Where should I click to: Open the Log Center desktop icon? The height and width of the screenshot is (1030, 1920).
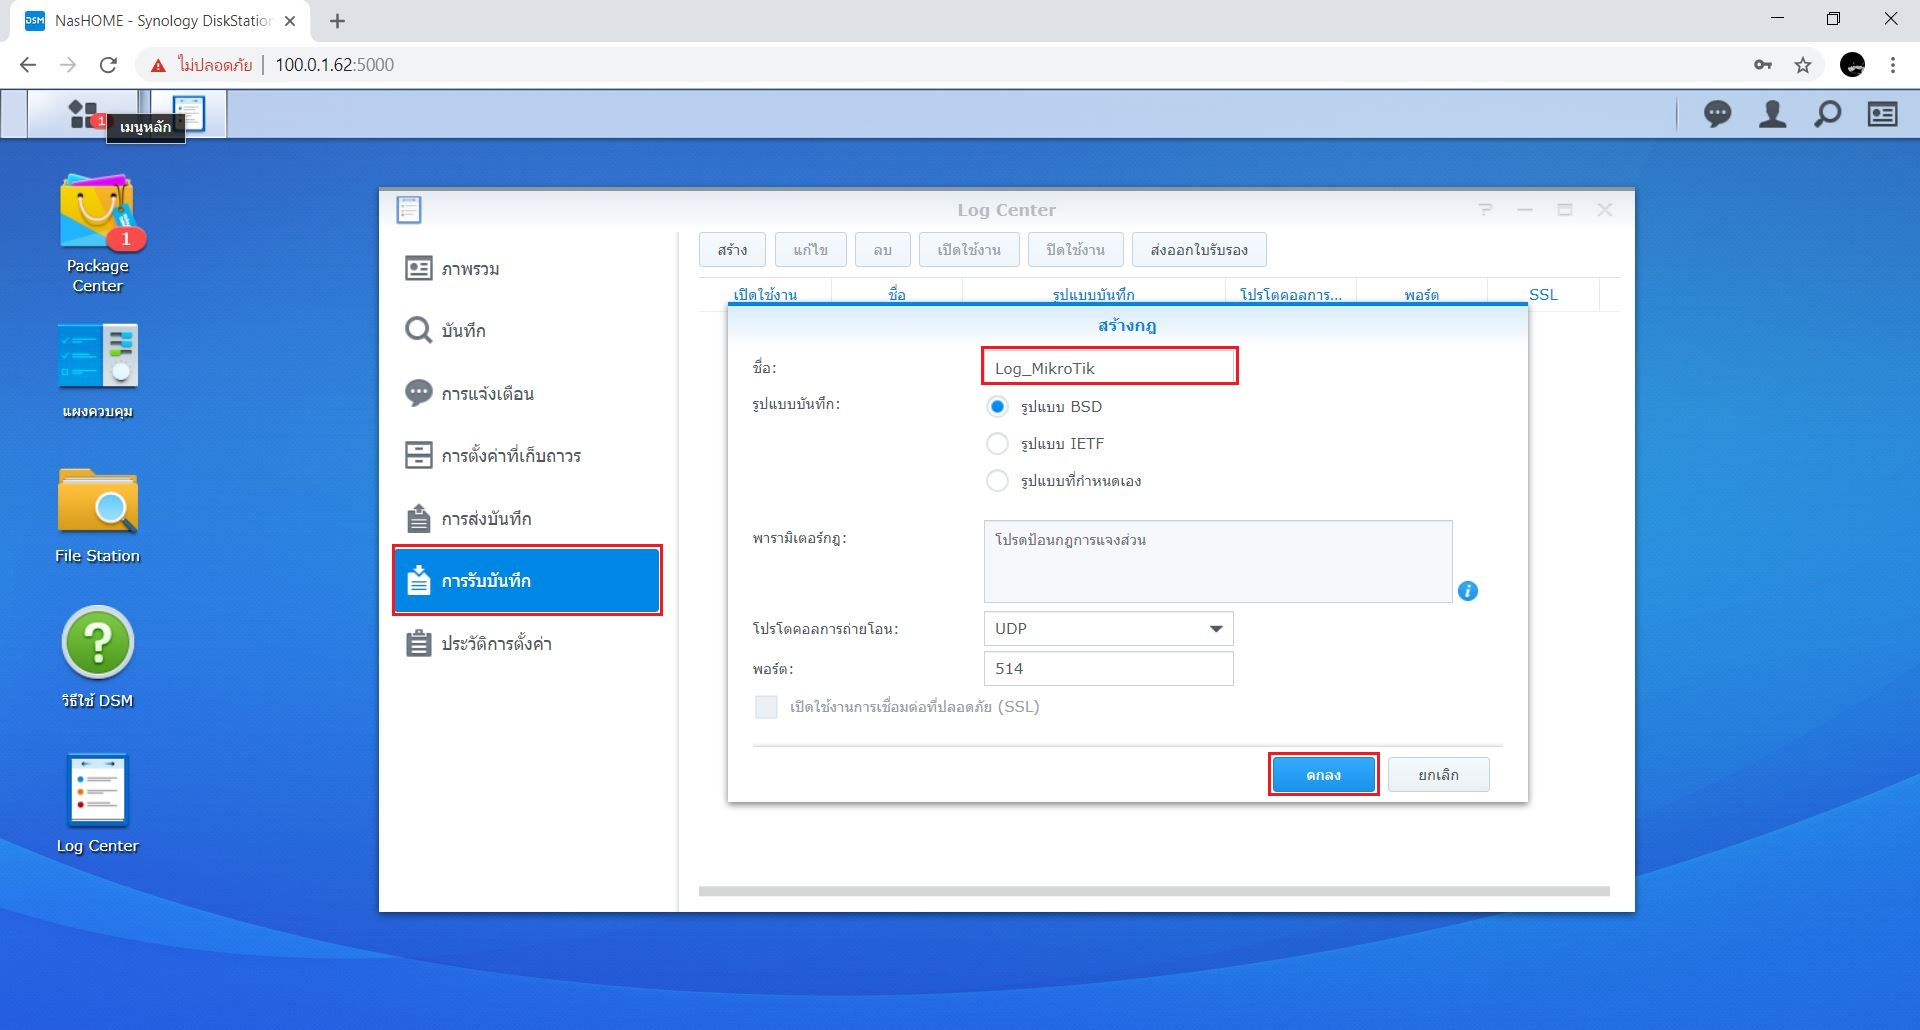click(97, 790)
